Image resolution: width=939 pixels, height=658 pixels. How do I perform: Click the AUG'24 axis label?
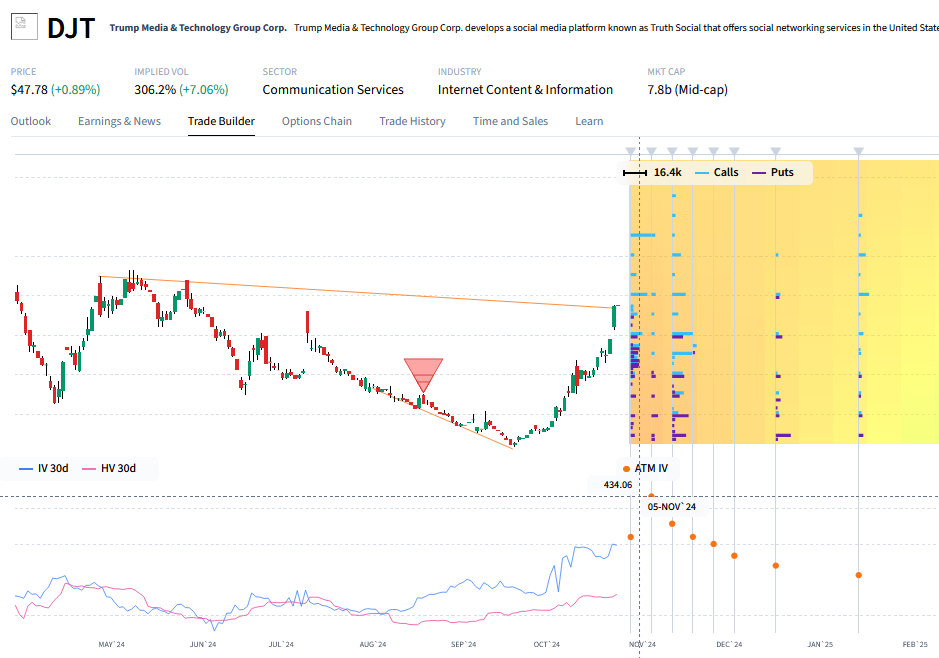[372, 644]
